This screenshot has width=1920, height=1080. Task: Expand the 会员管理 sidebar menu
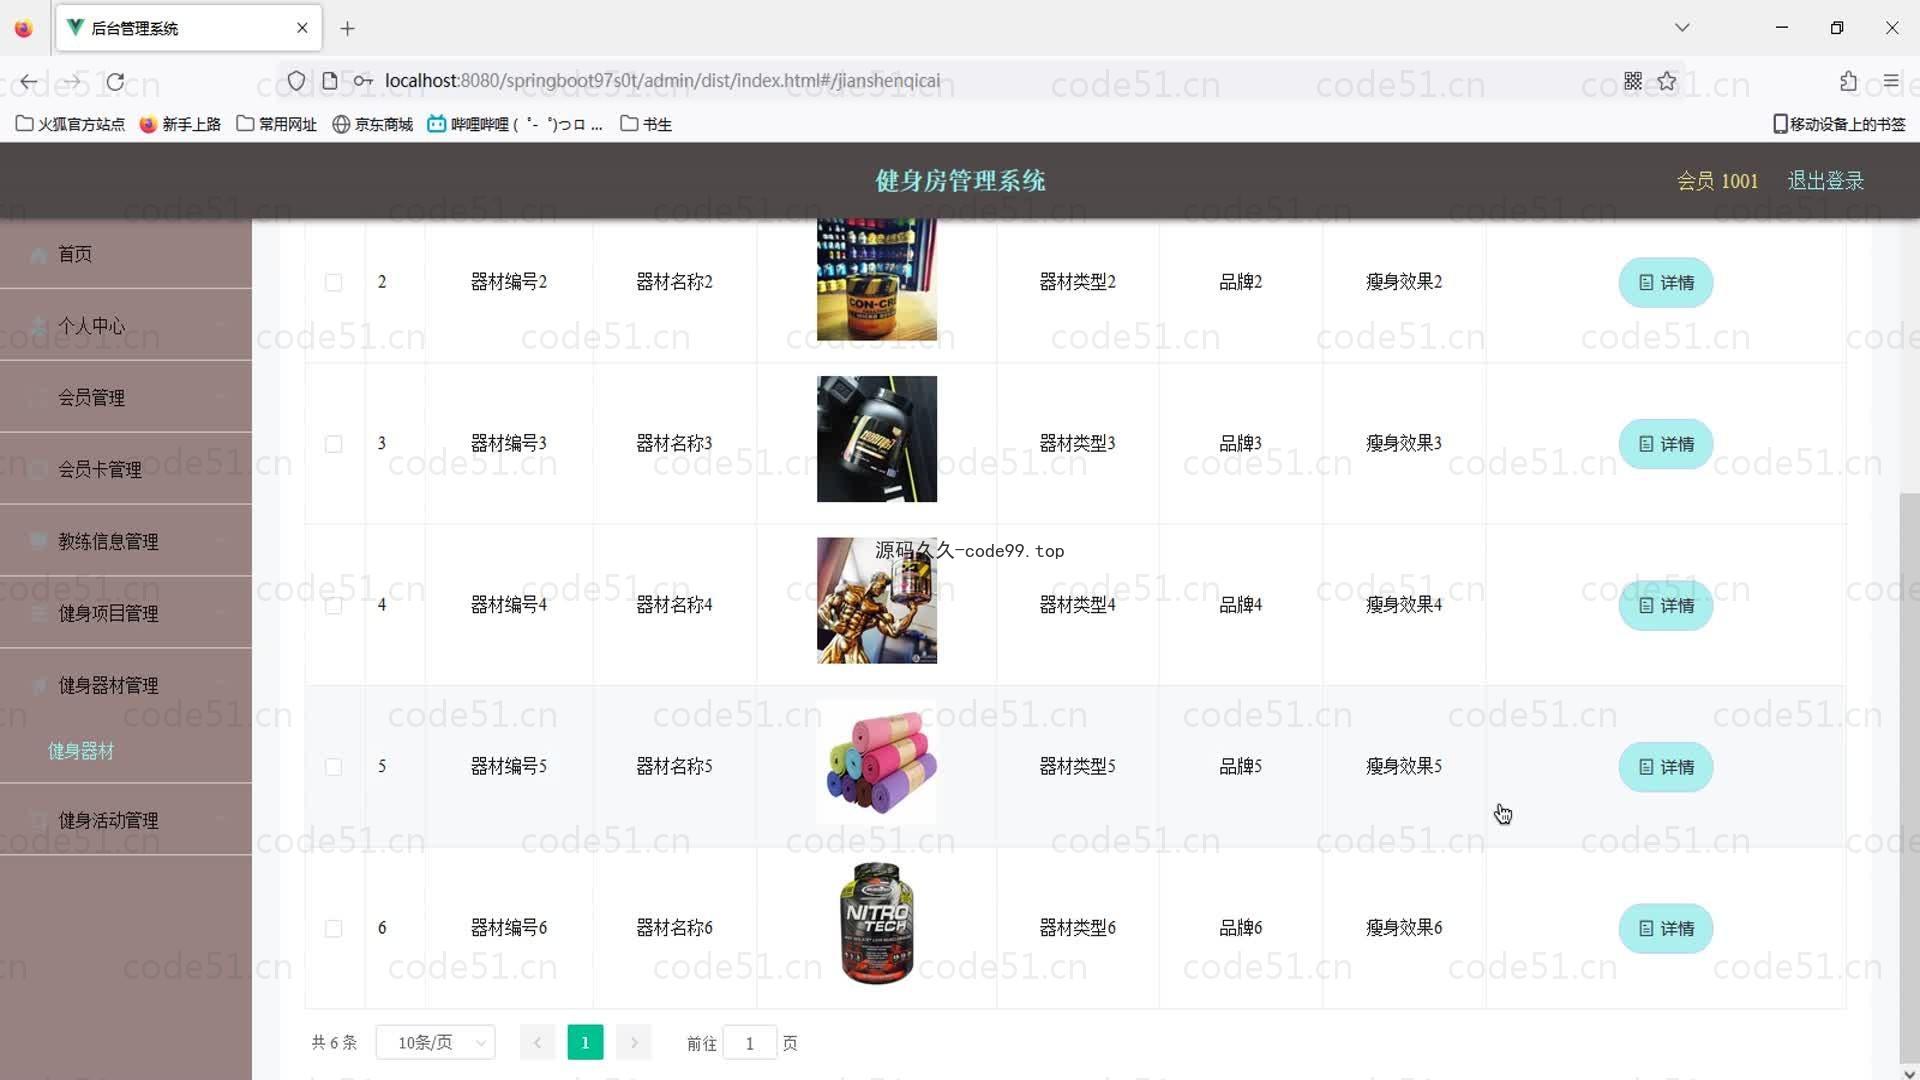[x=126, y=398]
